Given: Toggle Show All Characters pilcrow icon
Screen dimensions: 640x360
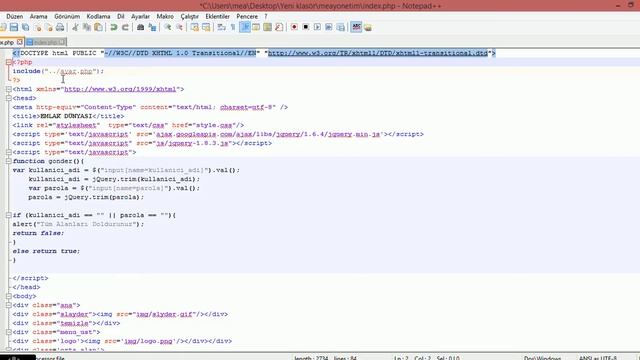Looking at the screenshot, I should coord(233,27).
